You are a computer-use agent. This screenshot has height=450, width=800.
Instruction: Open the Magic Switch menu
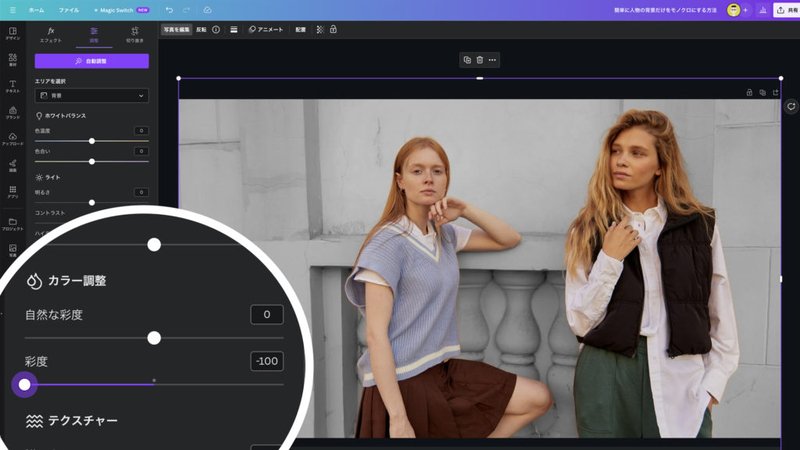121,10
